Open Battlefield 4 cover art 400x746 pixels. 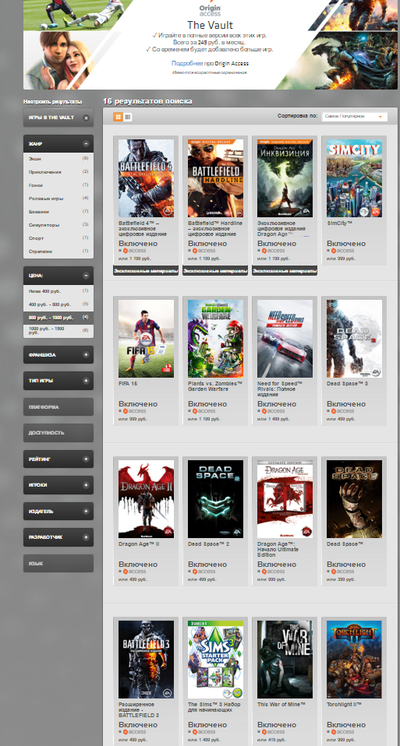tap(146, 178)
